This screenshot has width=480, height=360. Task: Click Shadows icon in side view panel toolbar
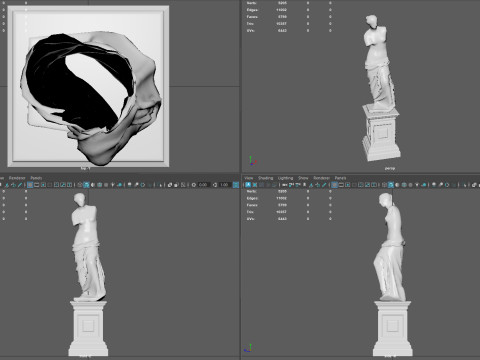pos(424,185)
